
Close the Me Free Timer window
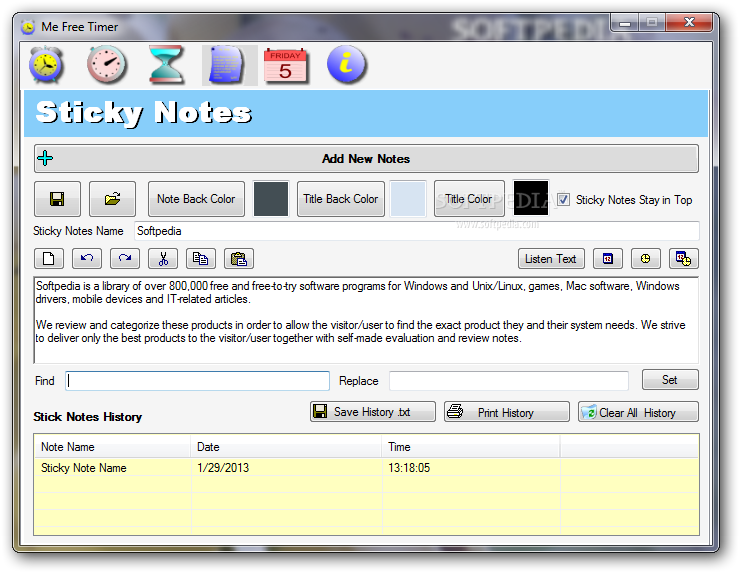pyautogui.click(x=689, y=22)
